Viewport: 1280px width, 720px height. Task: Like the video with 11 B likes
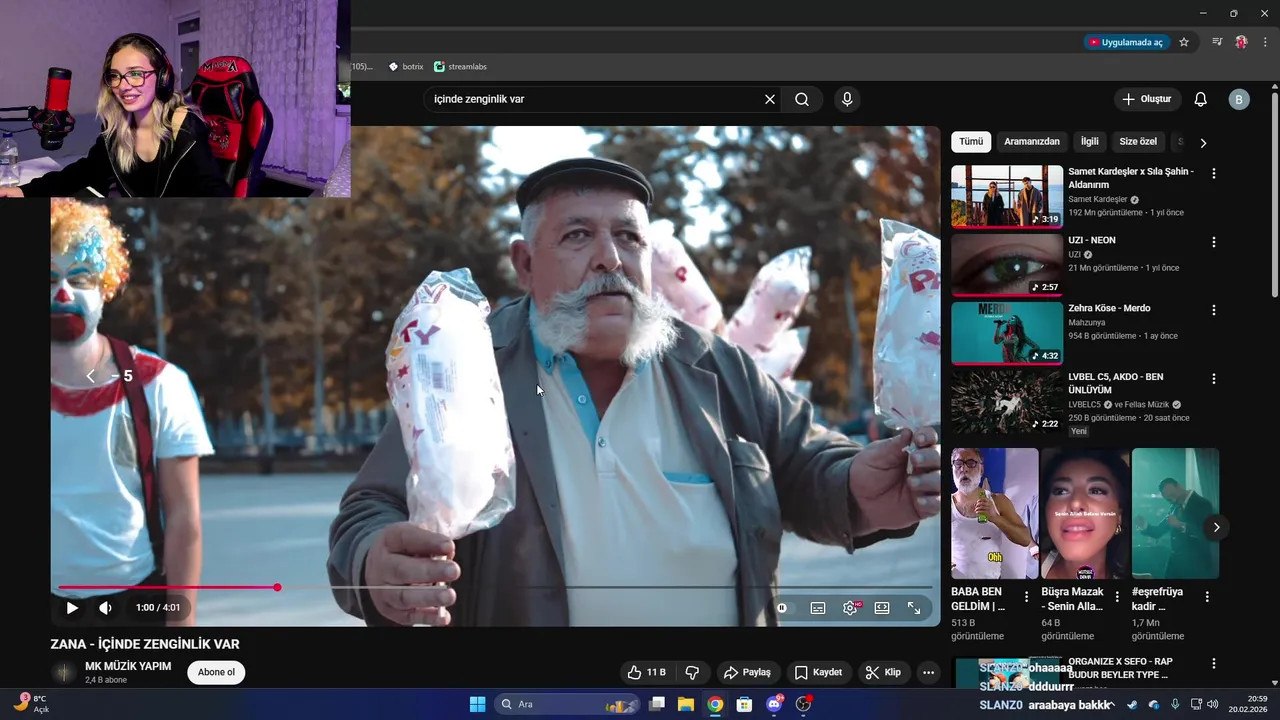tap(646, 672)
